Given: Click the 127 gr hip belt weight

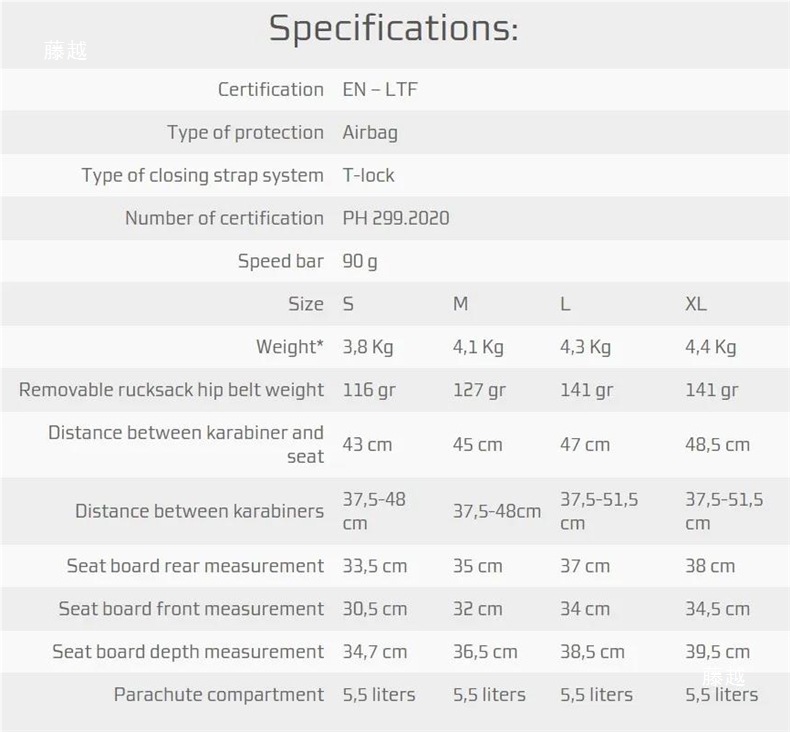Looking at the screenshot, I should [479, 390].
